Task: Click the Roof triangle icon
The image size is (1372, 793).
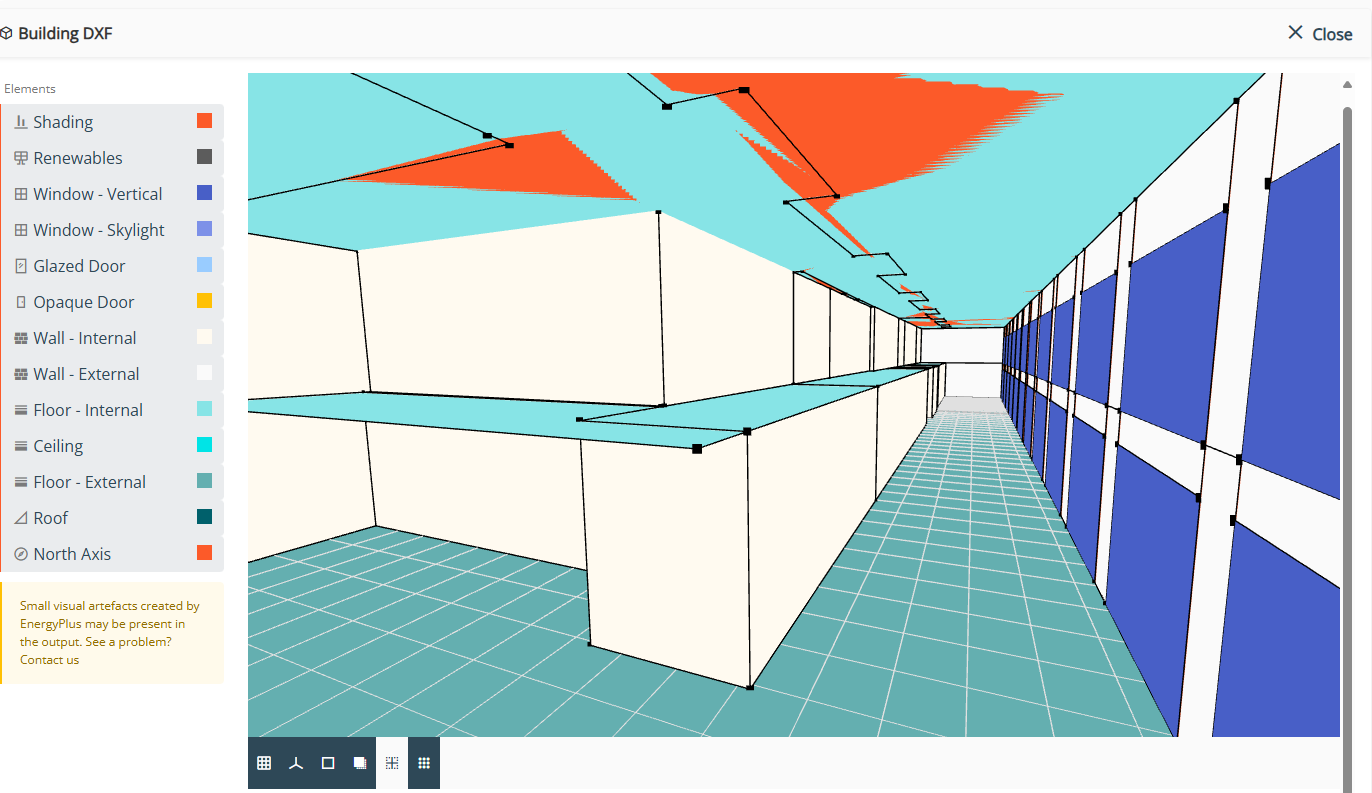Action: click(21, 518)
